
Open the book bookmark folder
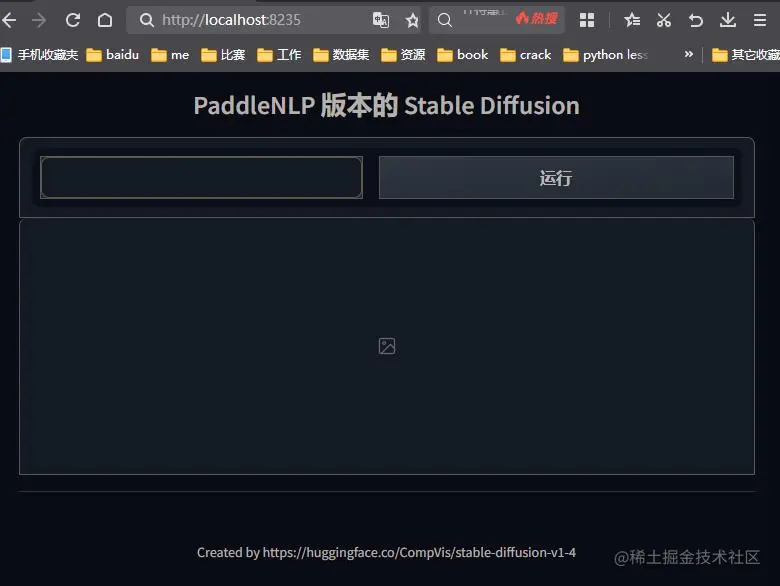pyautogui.click(x=462, y=55)
